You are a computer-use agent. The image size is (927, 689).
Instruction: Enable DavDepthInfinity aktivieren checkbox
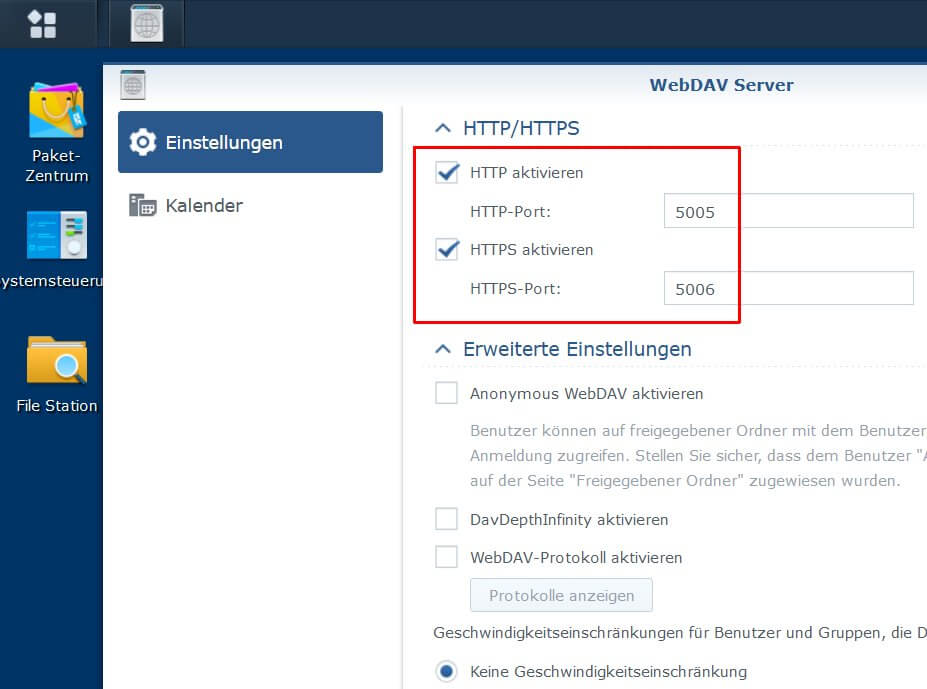click(x=446, y=519)
